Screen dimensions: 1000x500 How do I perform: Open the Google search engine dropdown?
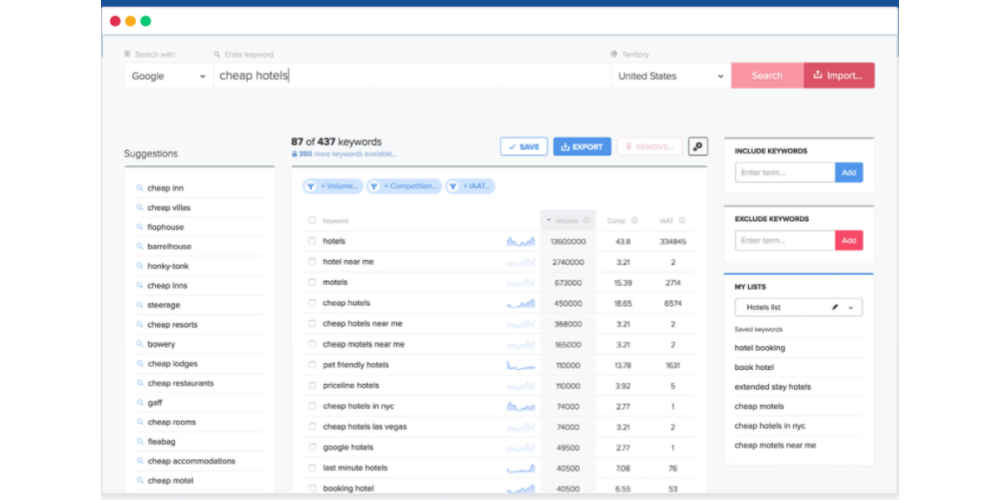click(x=167, y=76)
